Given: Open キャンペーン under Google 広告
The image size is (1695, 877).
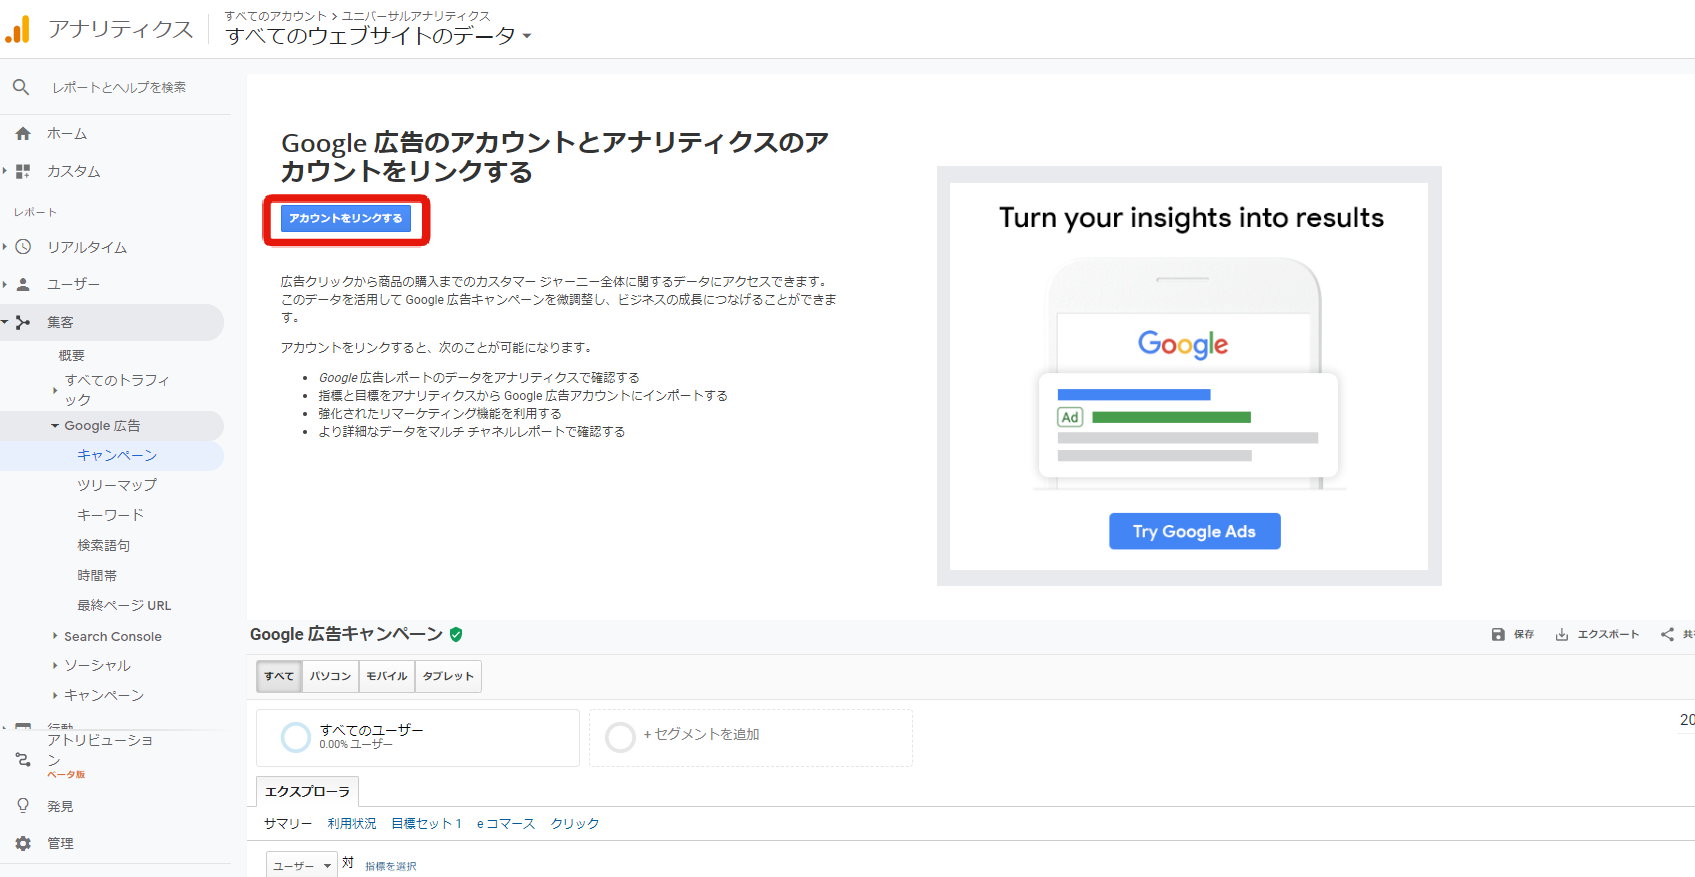Looking at the screenshot, I should 117,455.
